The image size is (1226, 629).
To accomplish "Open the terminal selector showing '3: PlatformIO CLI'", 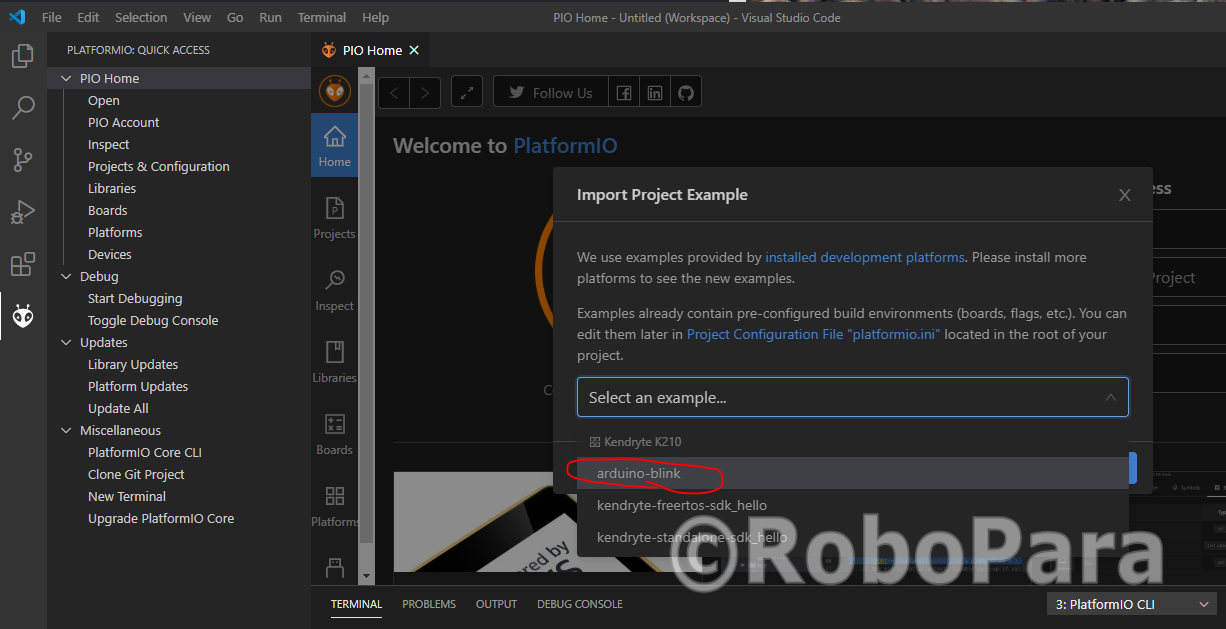I will [x=1131, y=603].
